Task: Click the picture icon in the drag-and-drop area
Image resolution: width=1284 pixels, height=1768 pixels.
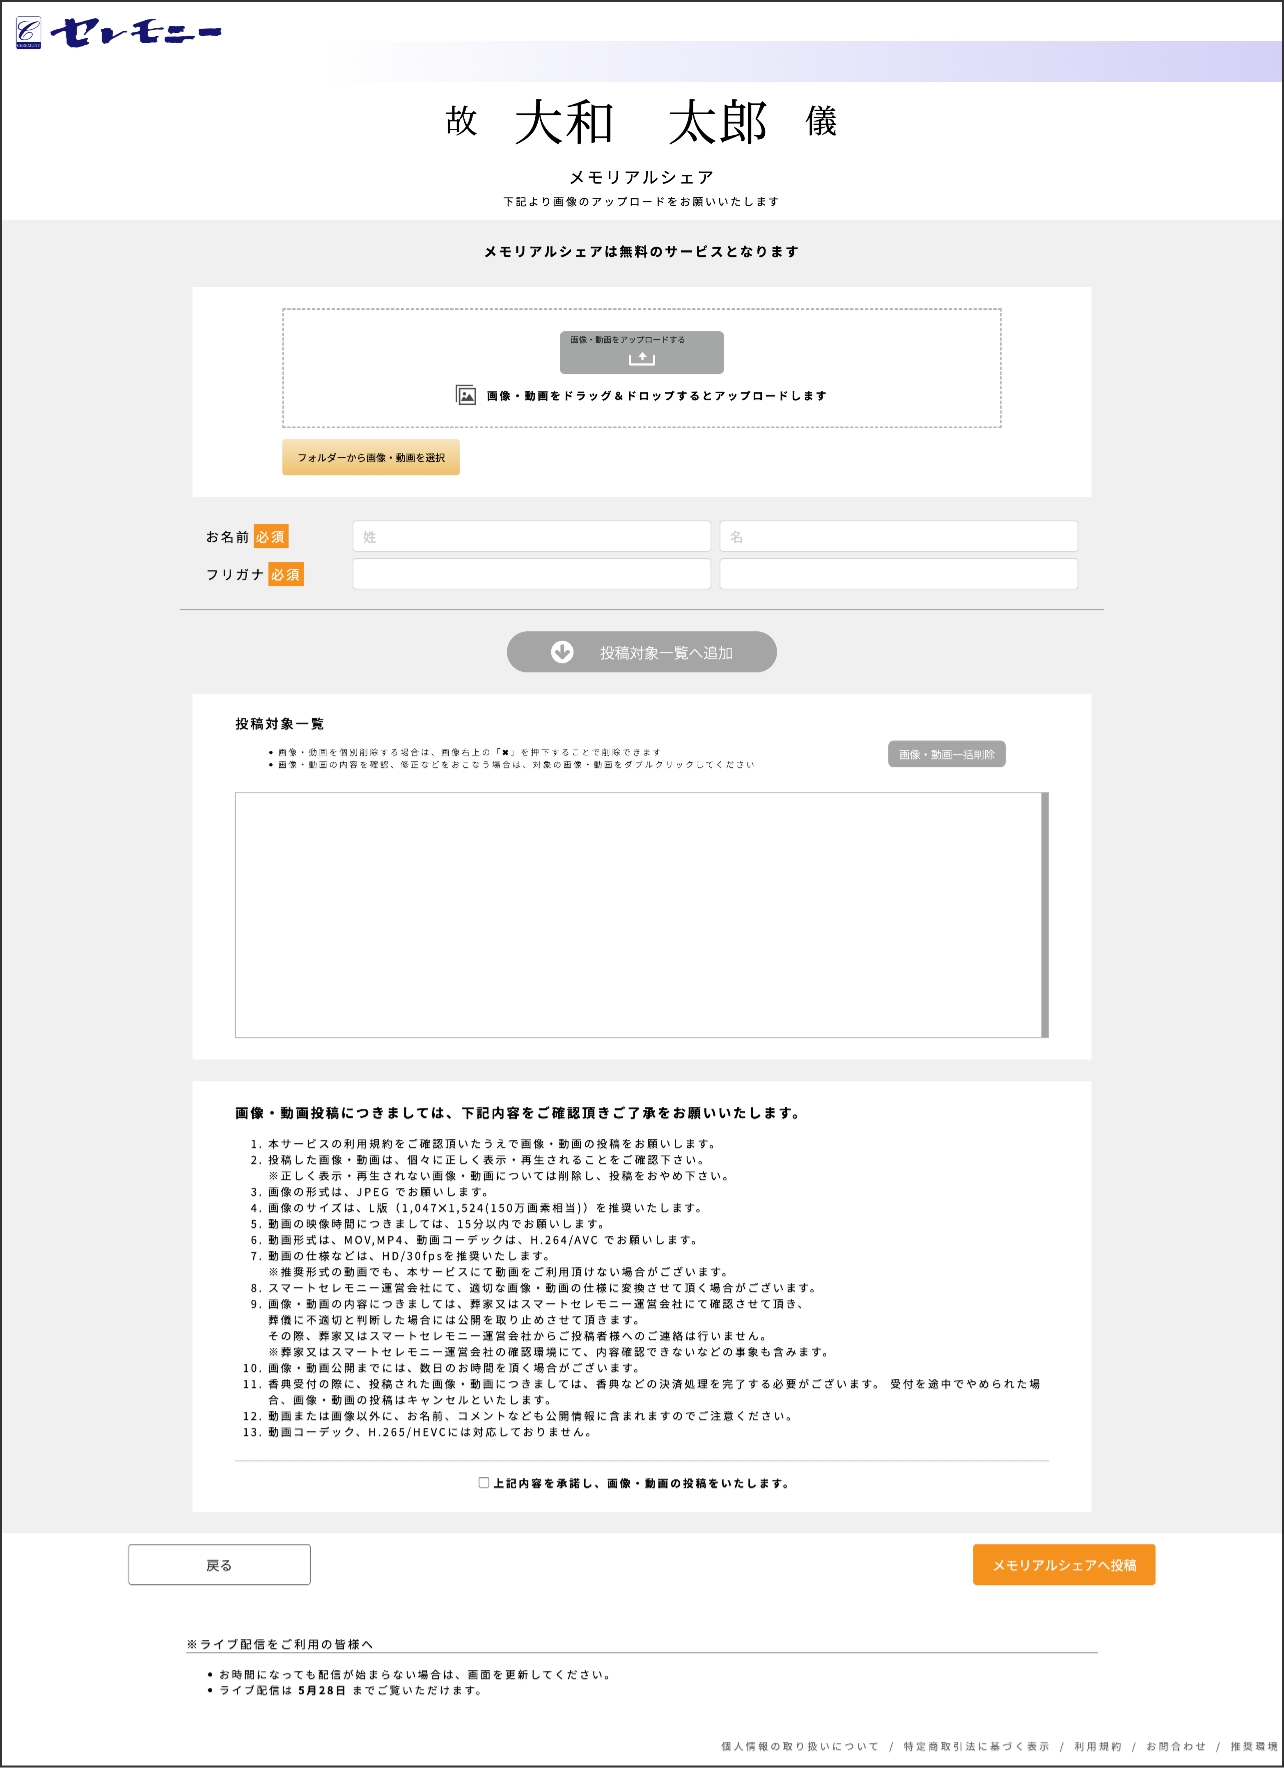Action: pyautogui.click(x=466, y=395)
